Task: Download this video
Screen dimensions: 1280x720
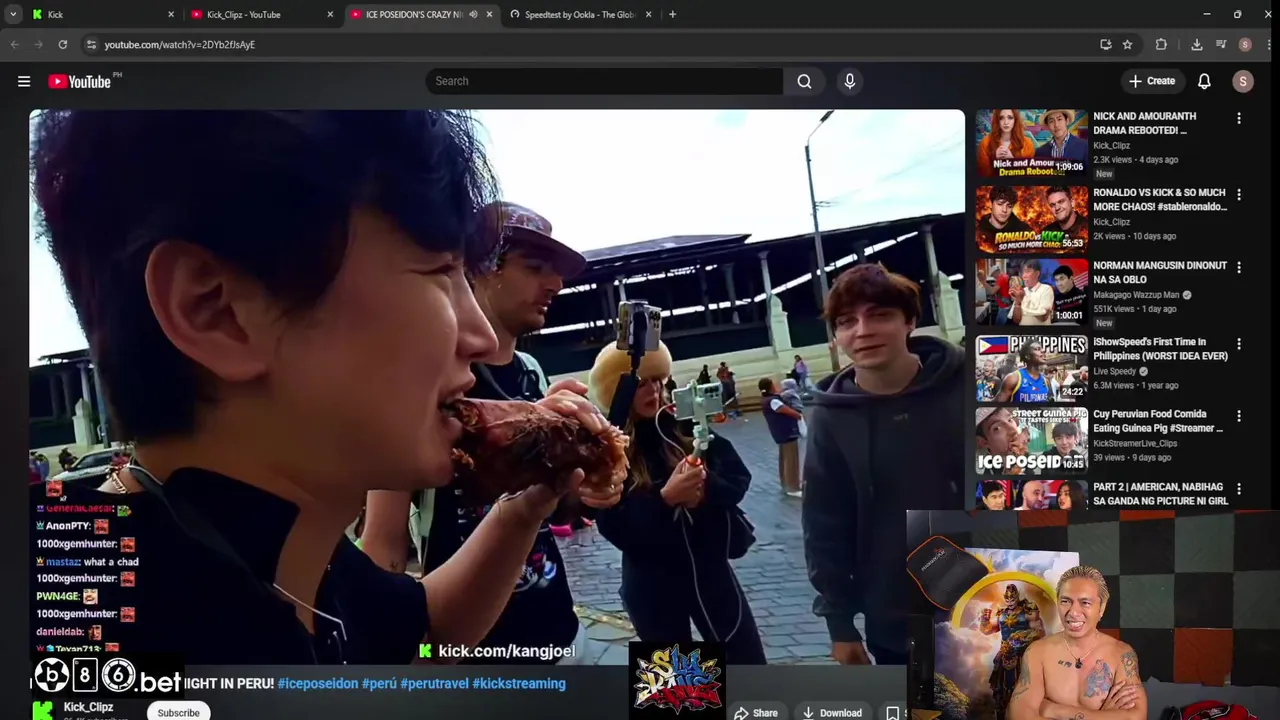Action: coord(832,713)
